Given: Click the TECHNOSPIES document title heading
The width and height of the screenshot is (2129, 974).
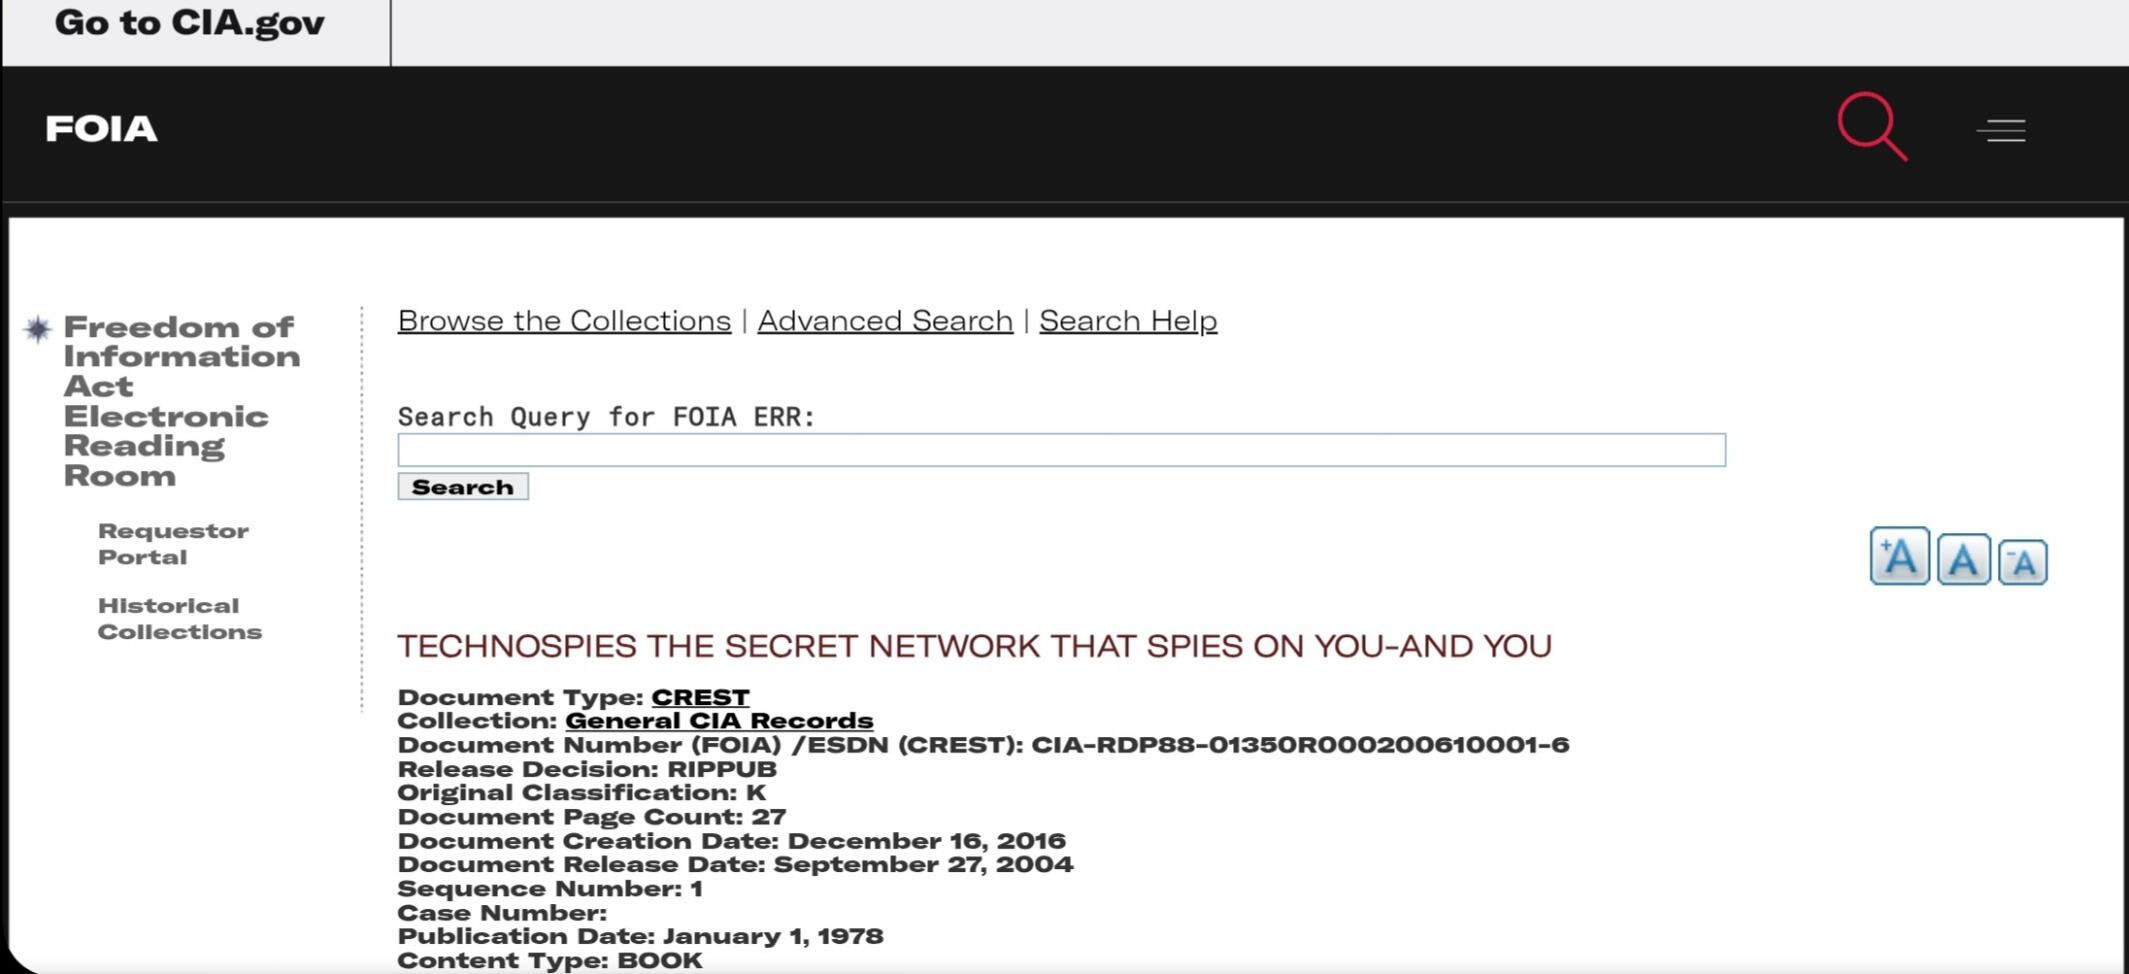Looking at the screenshot, I should point(974,647).
